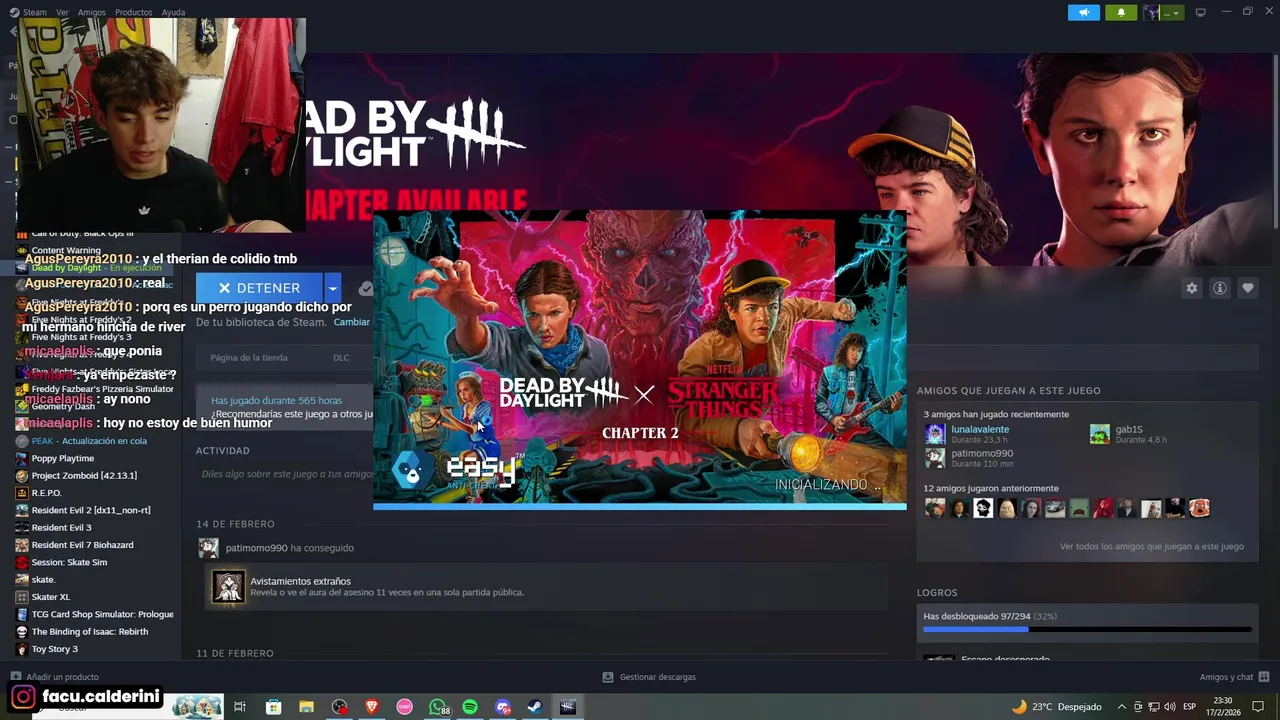The width and height of the screenshot is (1280, 720).
Task: Open Brave browser taskbar icon
Action: (372, 707)
